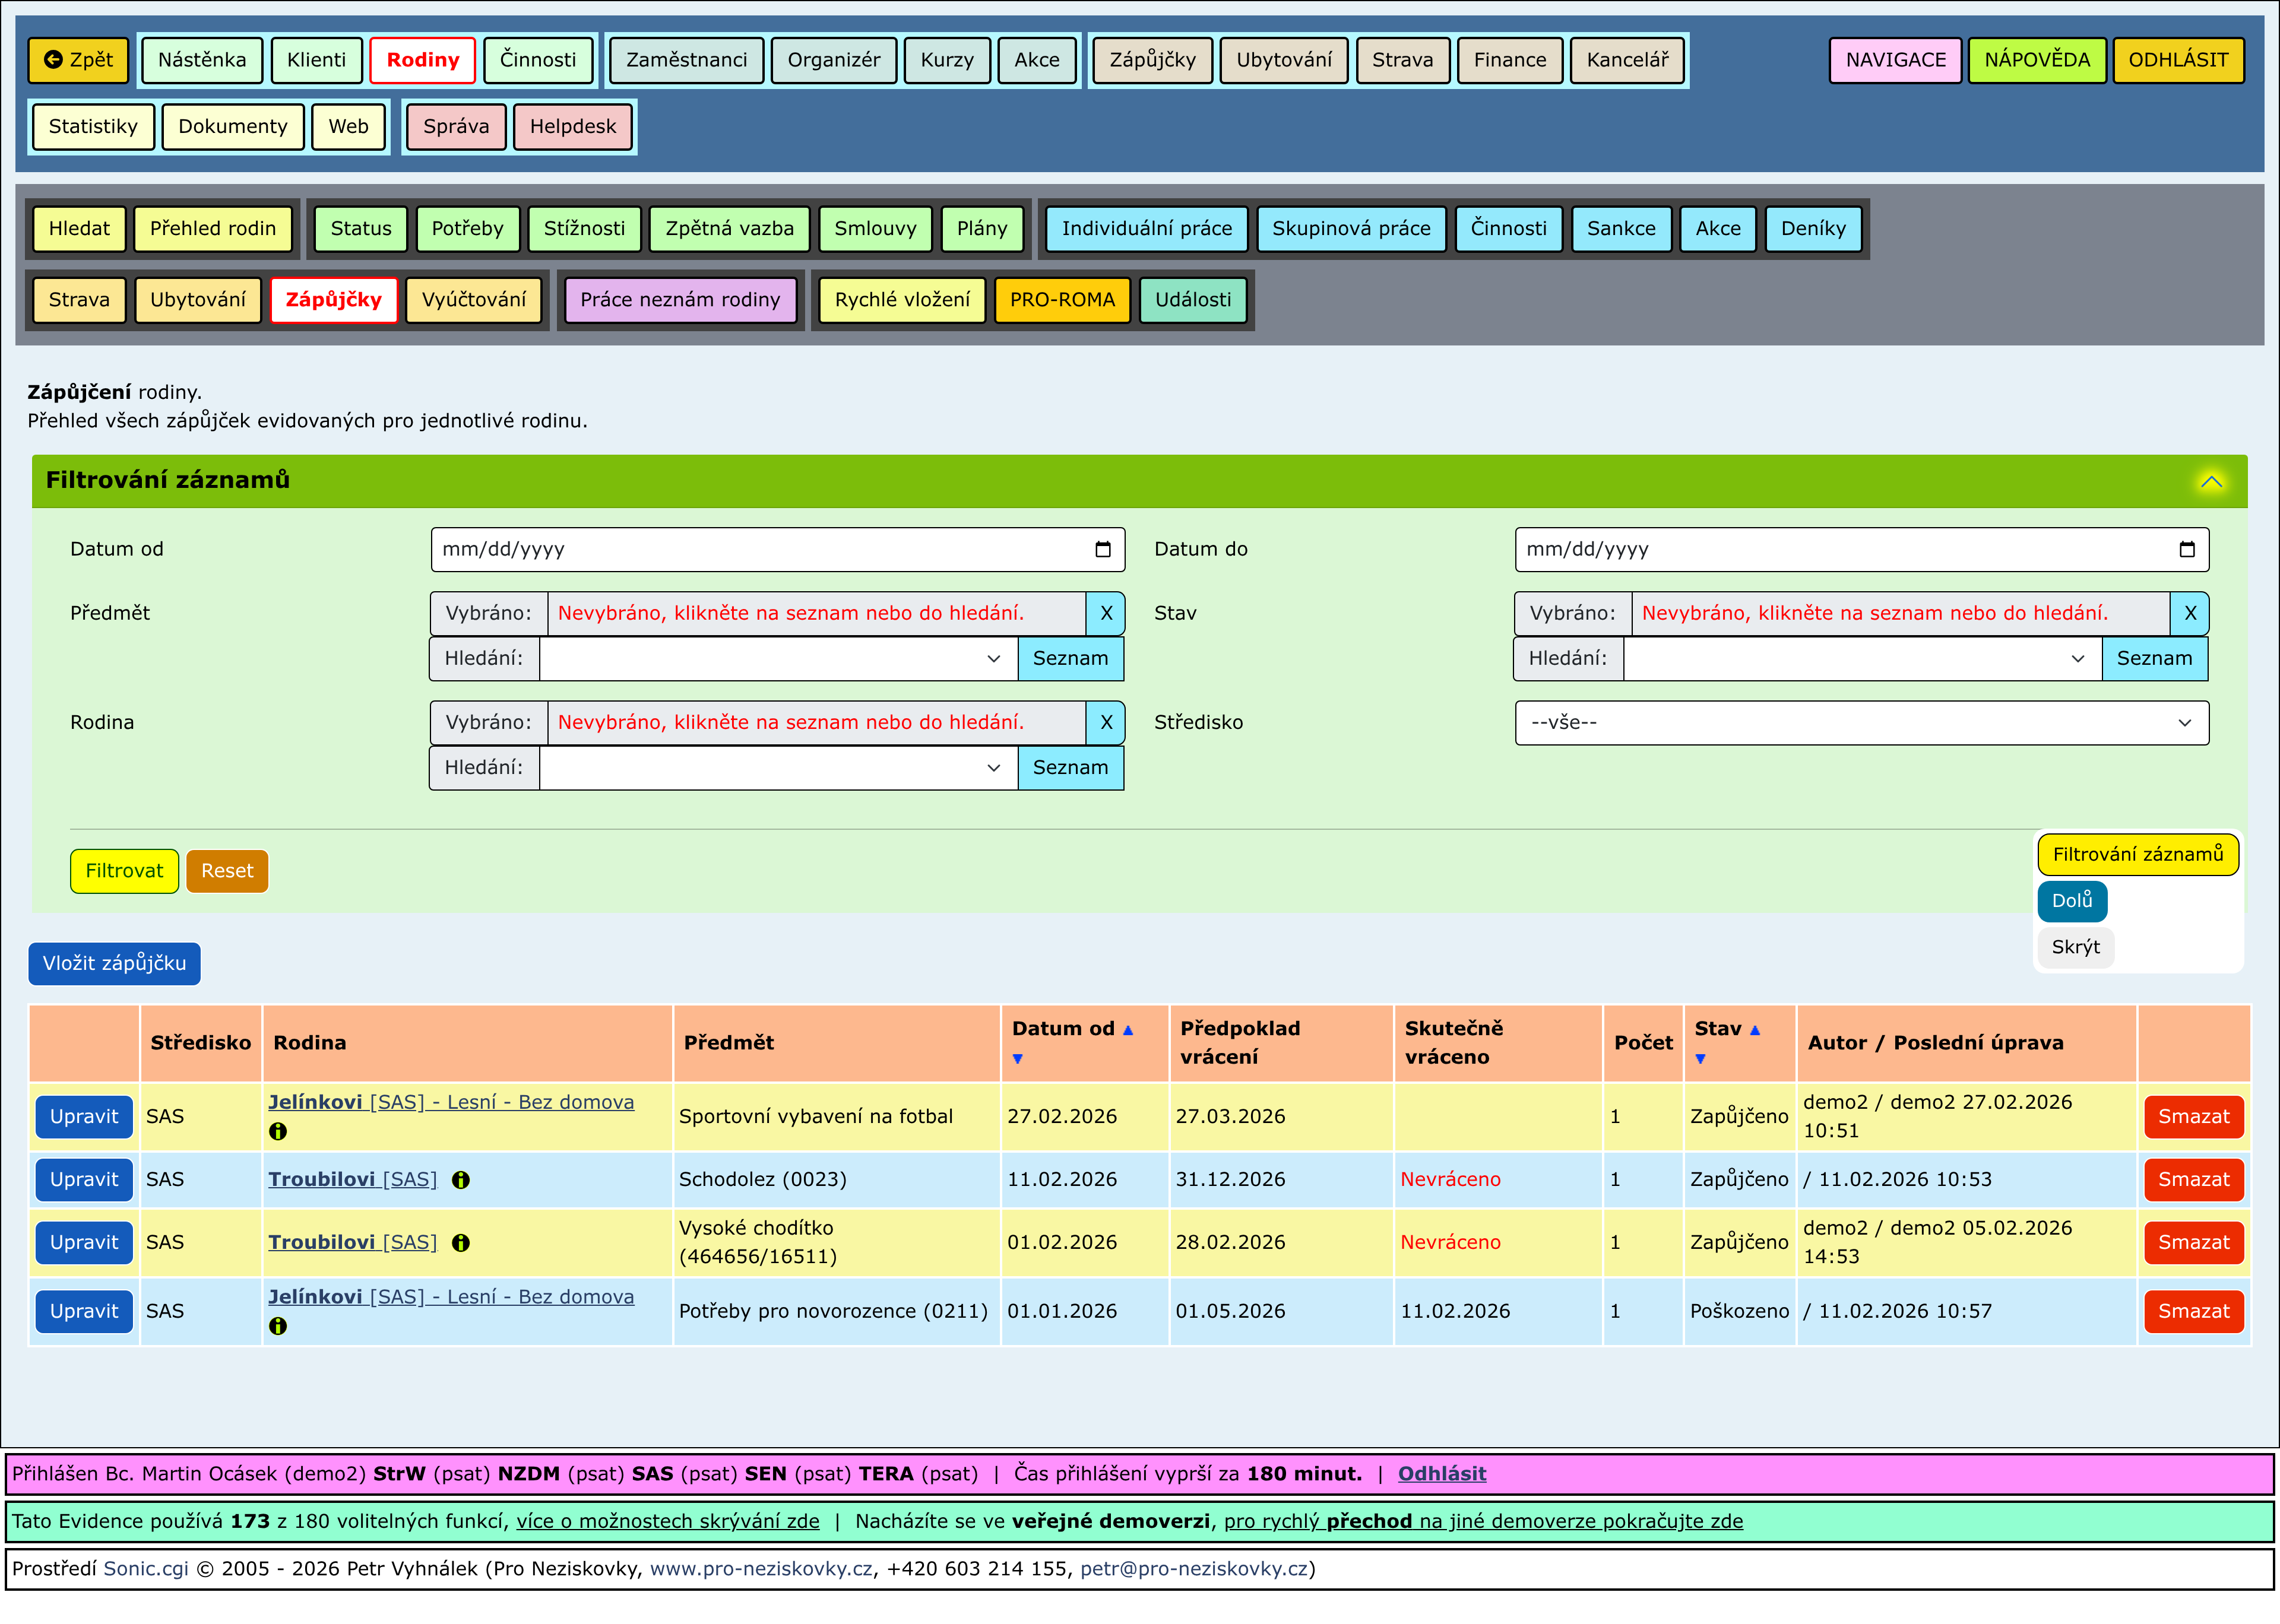Click the info icon next to Troubilovi Schodolez row
This screenshot has width=2280, height=1624.
[x=460, y=1180]
